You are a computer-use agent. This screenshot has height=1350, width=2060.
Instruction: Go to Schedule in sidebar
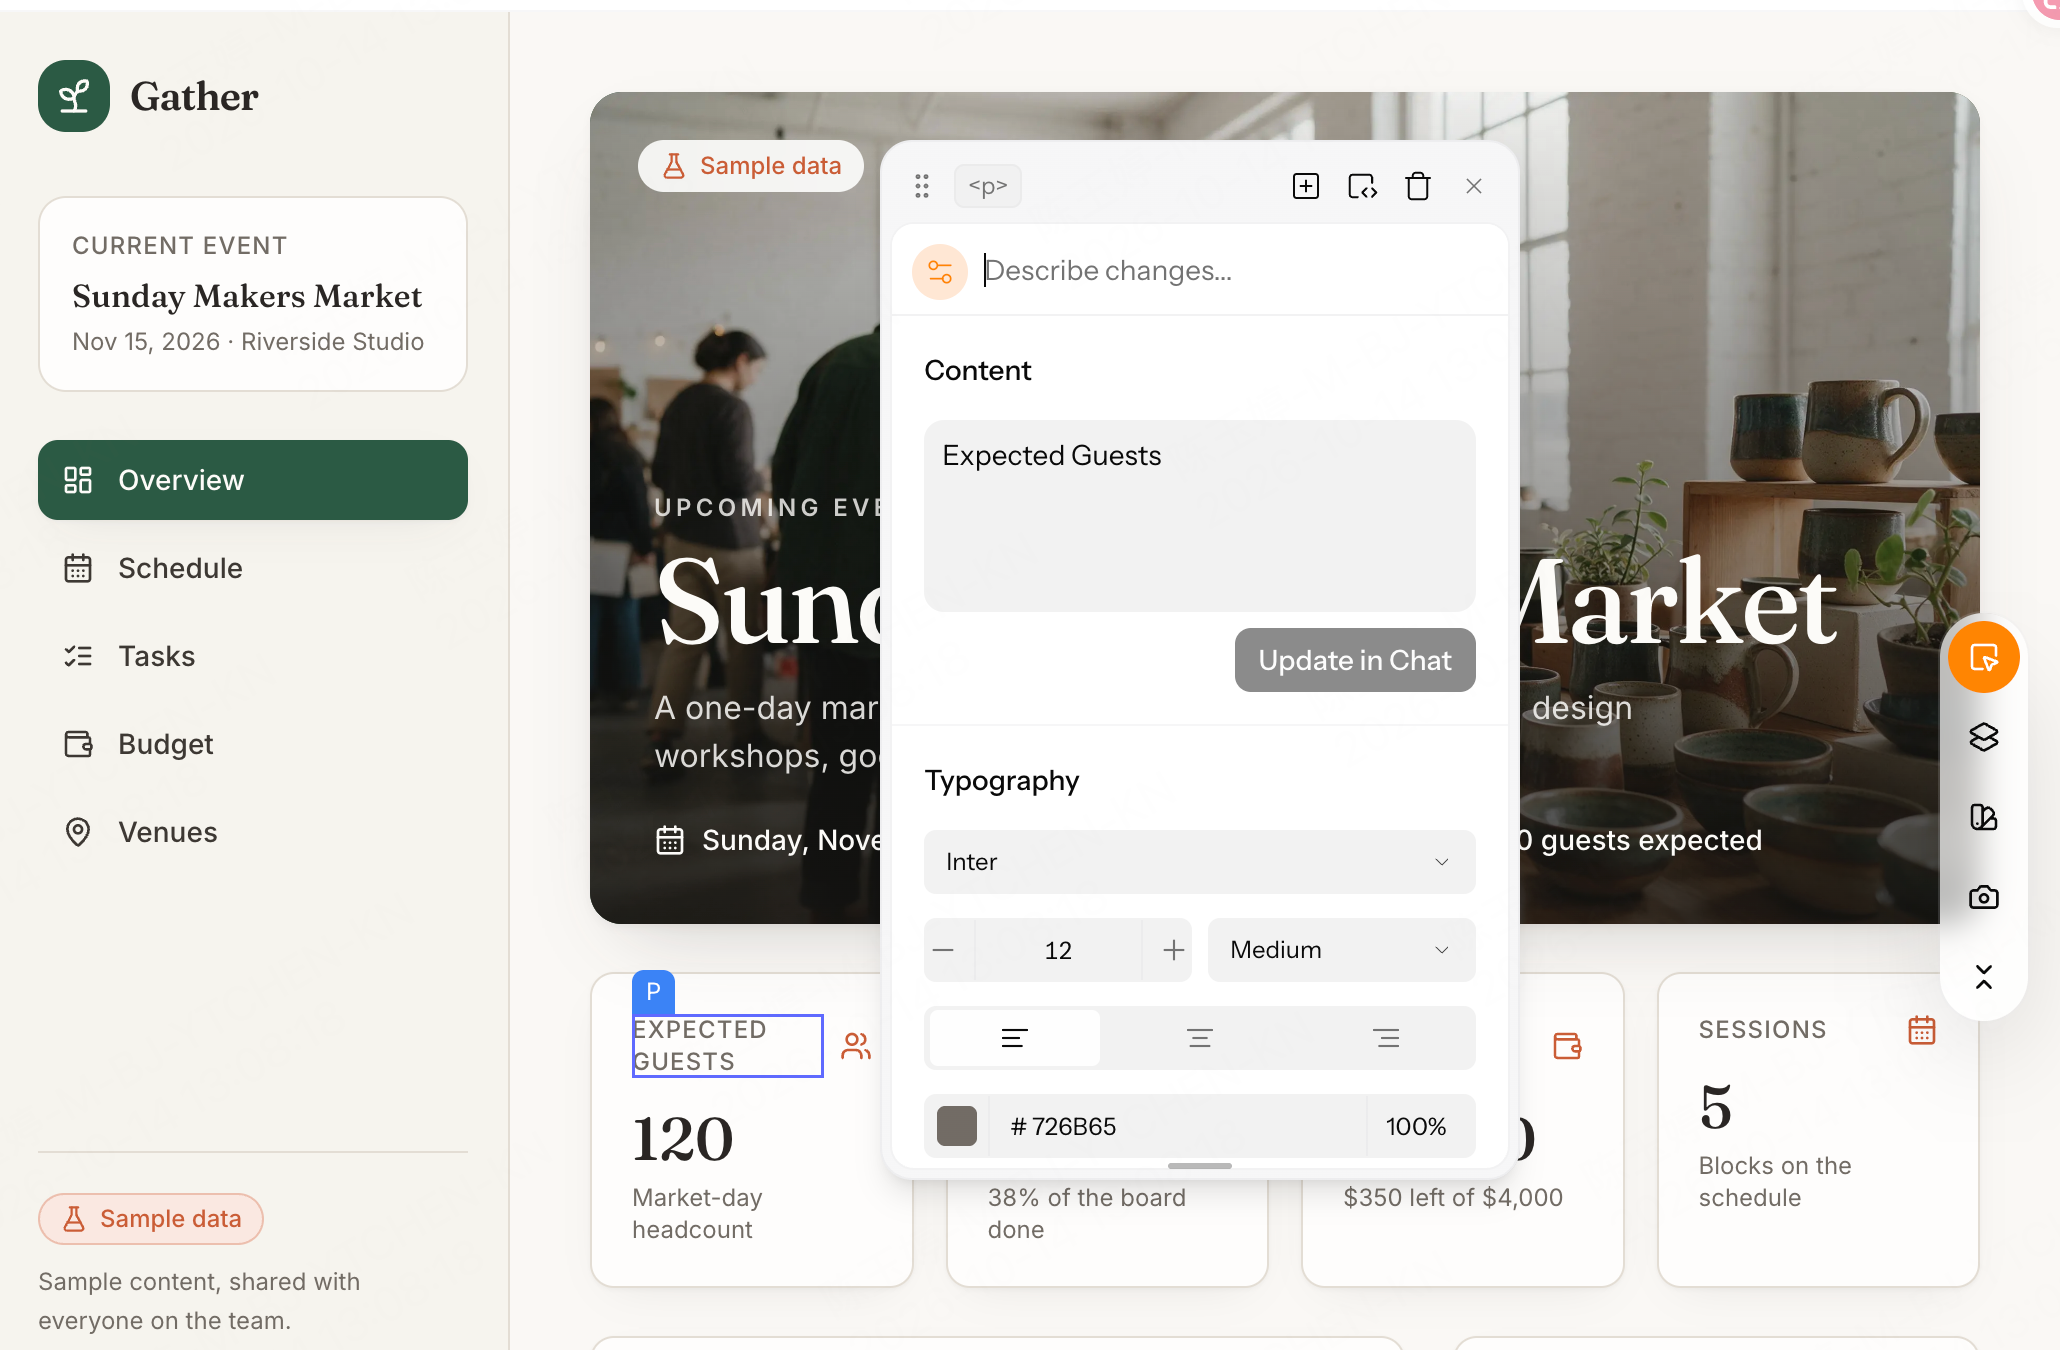tap(253, 568)
